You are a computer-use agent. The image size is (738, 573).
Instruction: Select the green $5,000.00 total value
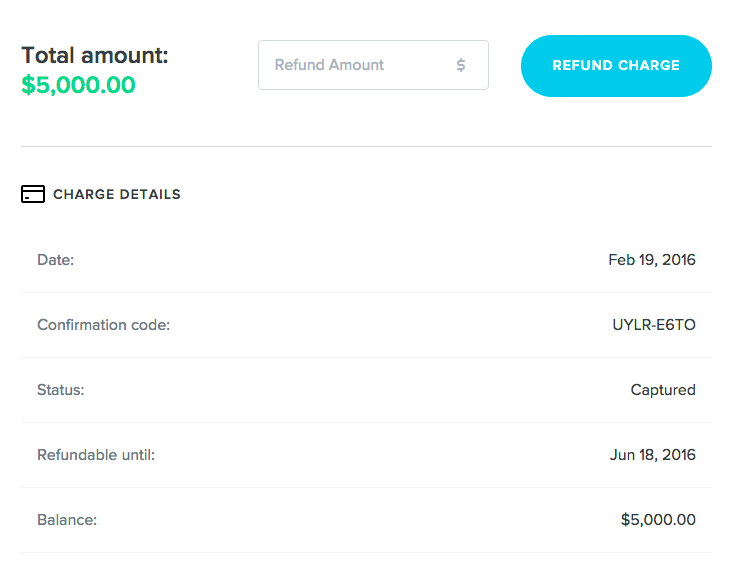point(78,85)
